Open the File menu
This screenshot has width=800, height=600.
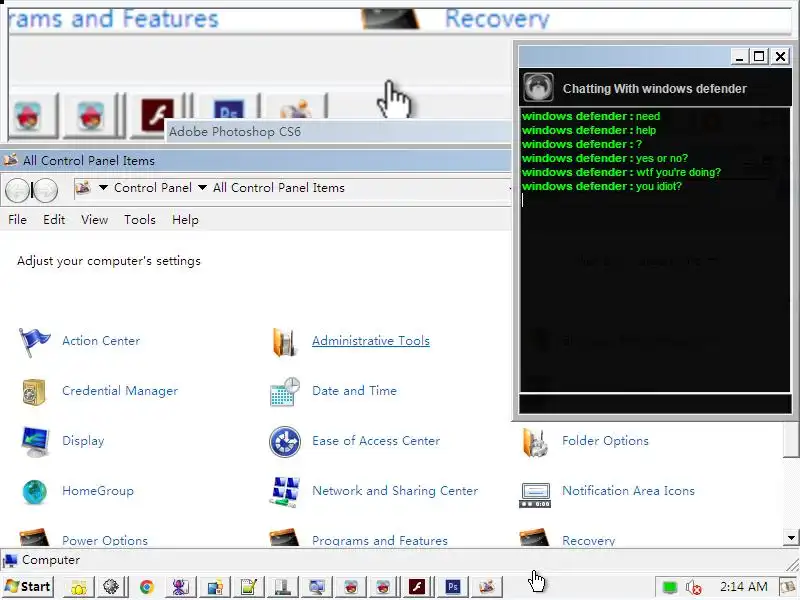click(x=17, y=220)
